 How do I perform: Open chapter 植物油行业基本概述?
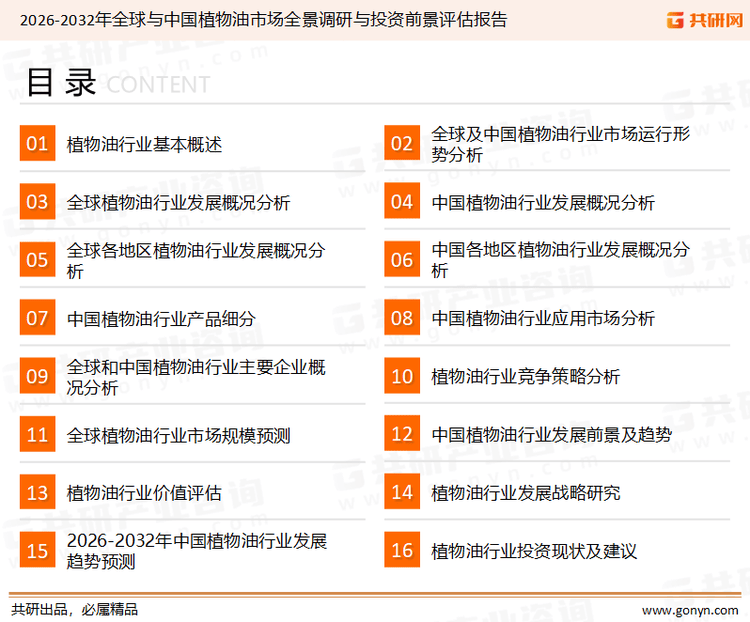(144, 144)
